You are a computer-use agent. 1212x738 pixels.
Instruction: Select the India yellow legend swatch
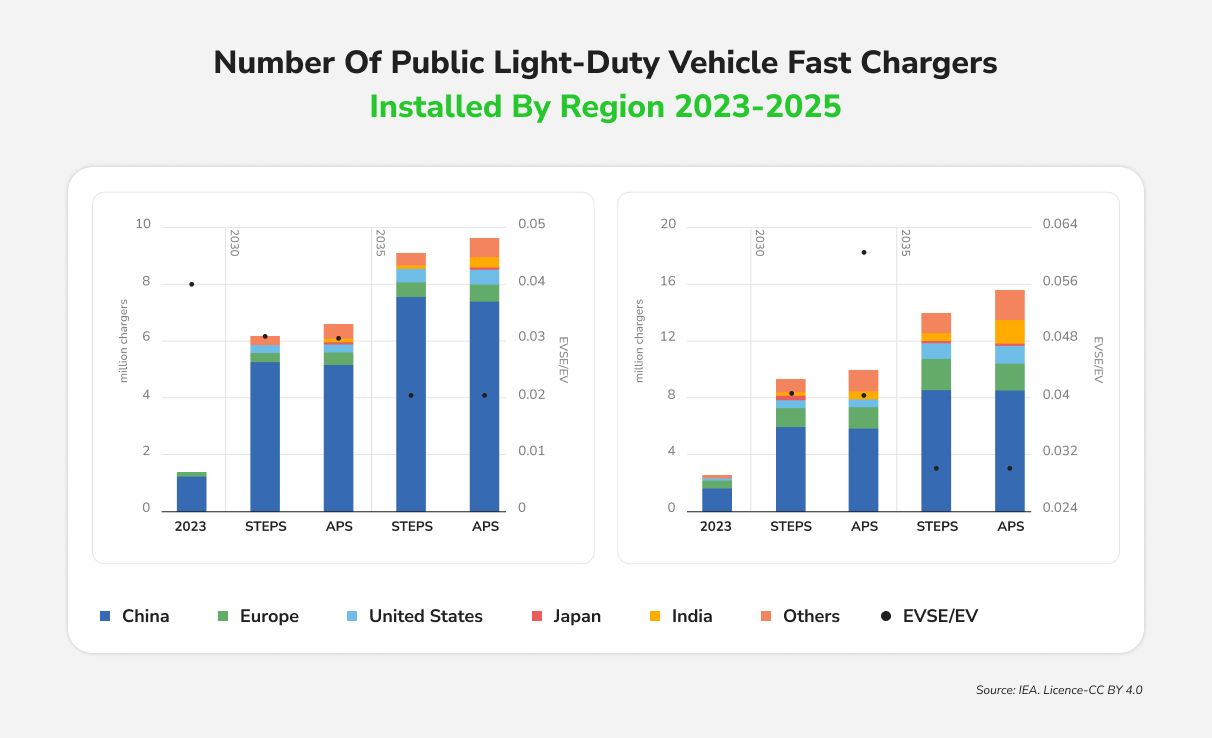[655, 616]
